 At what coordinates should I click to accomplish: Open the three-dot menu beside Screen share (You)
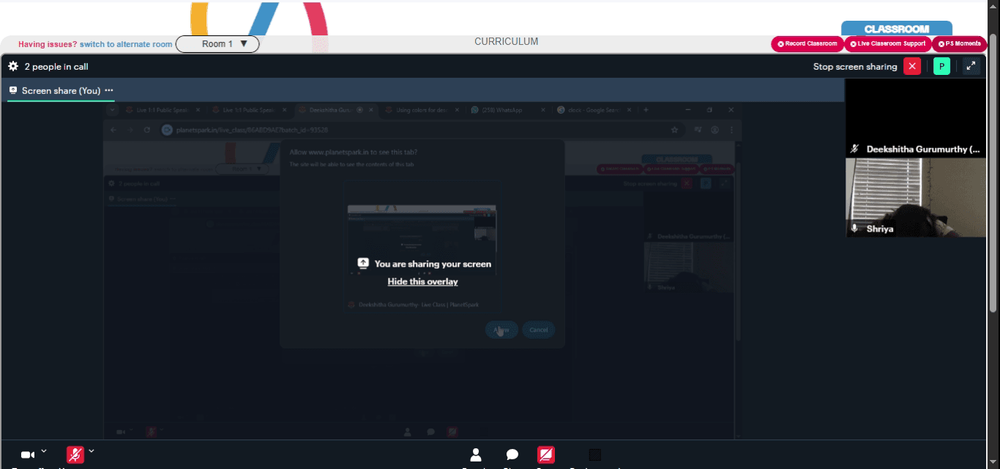point(109,91)
